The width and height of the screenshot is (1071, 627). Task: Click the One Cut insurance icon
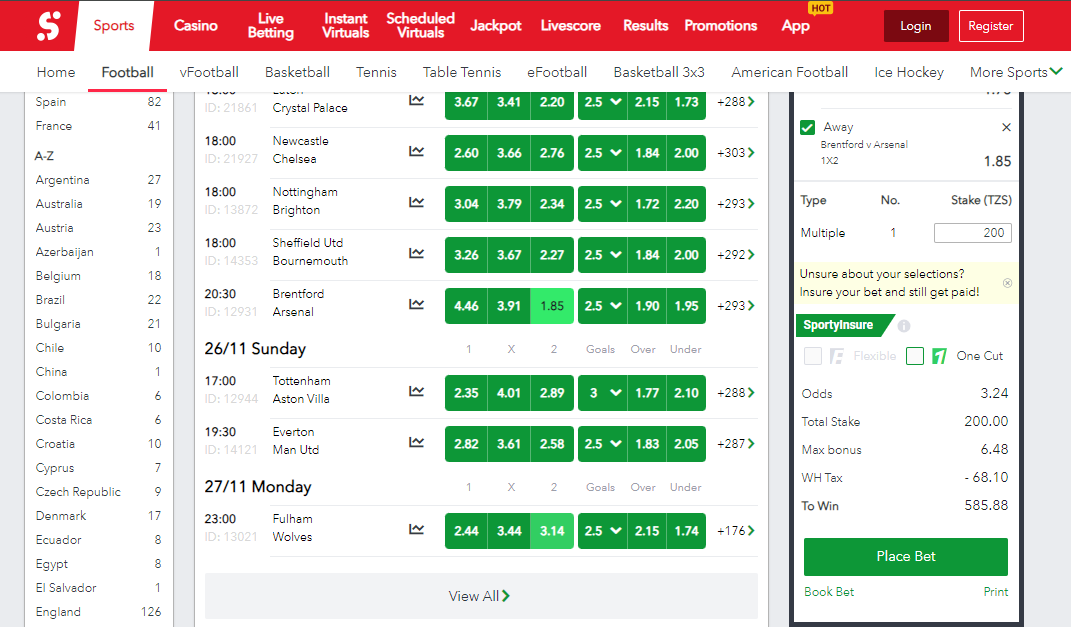click(x=940, y=356)
